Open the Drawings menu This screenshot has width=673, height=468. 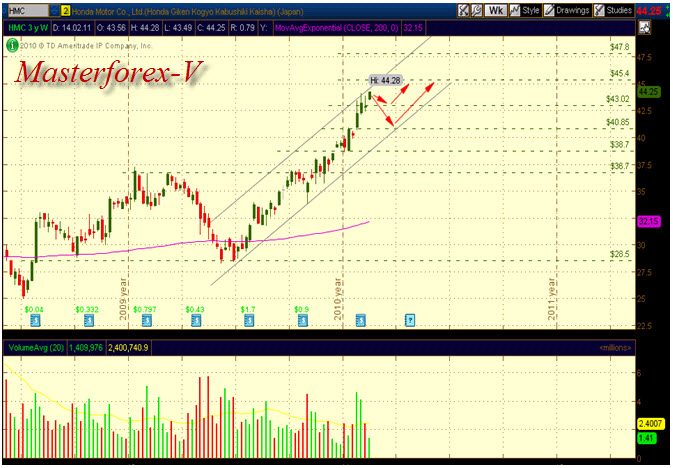pyautogui.click(x=567, y=10)
